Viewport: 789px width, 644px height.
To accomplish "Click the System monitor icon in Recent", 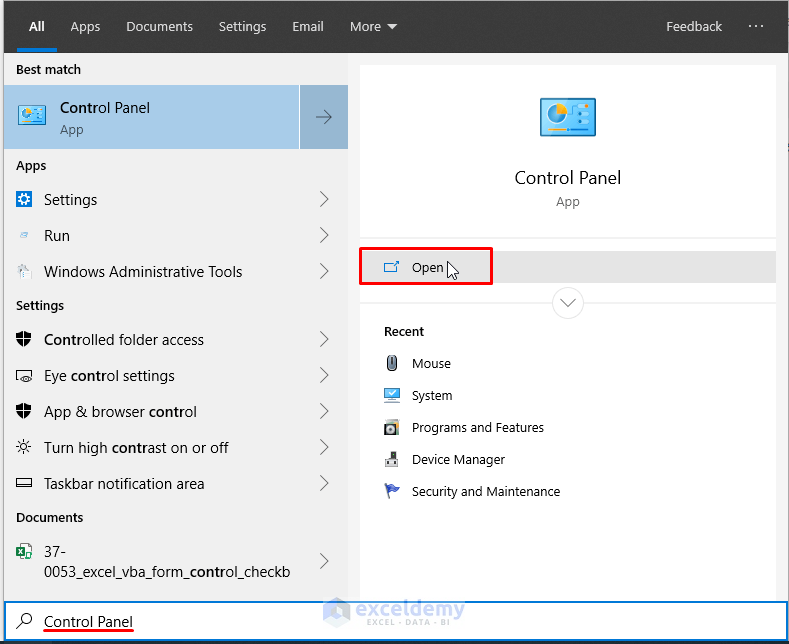I will click(x=391, y=395).
